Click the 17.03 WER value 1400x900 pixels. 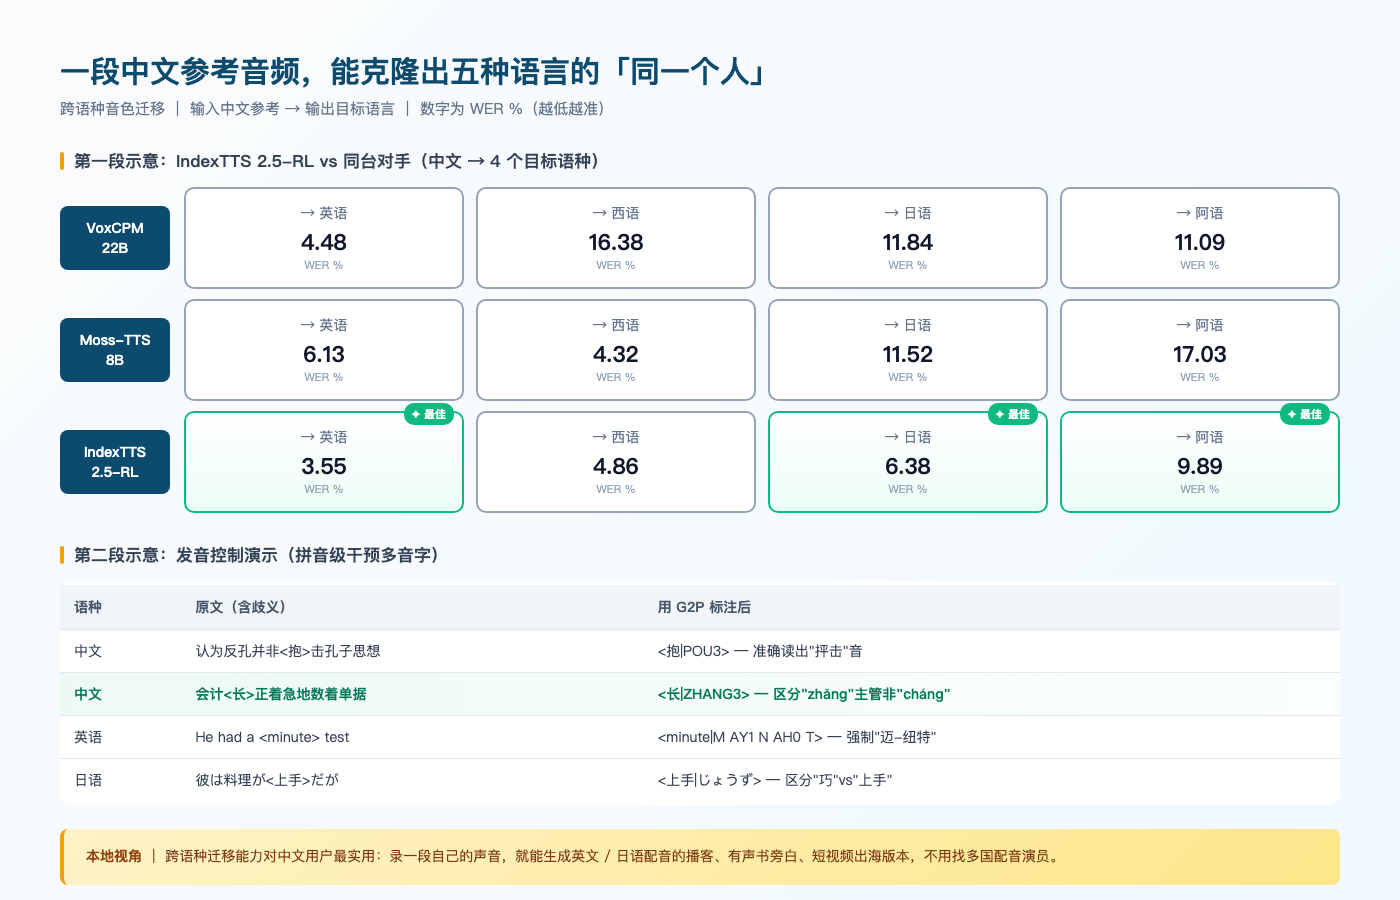click(x=1200, y=354)
